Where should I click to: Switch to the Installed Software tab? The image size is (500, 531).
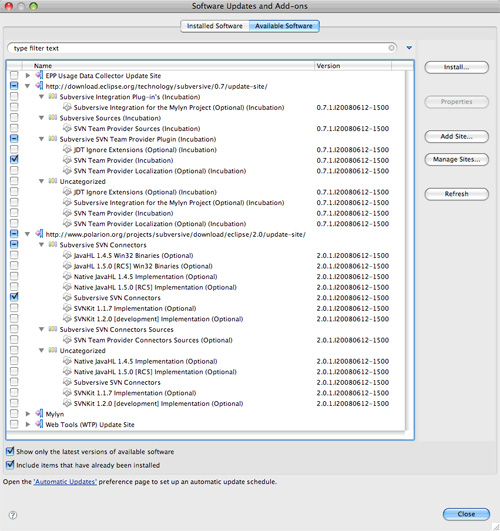click(x=215, y=26)
